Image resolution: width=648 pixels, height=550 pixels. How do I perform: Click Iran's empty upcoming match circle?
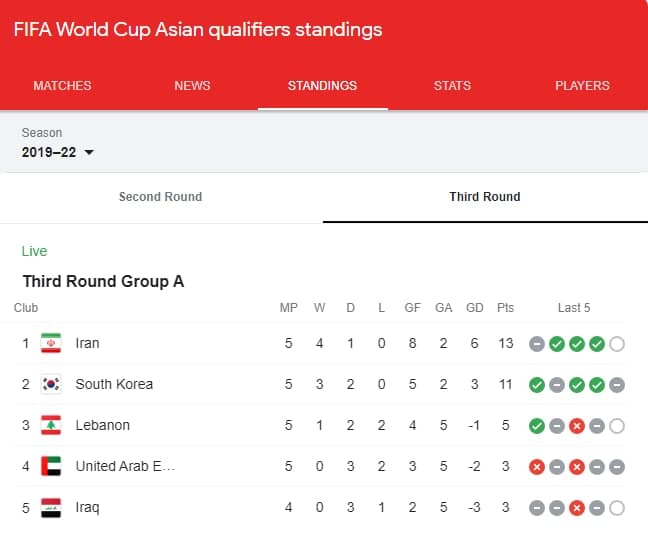click(x=617, y=344)
